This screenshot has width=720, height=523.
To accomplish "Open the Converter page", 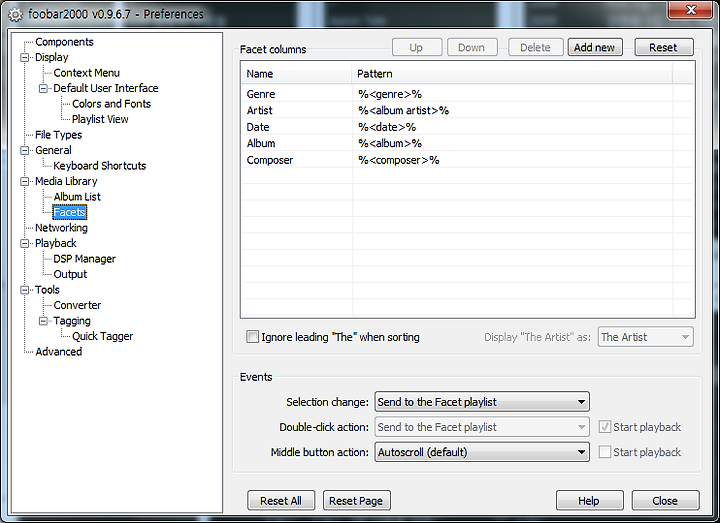I will 77,305.
